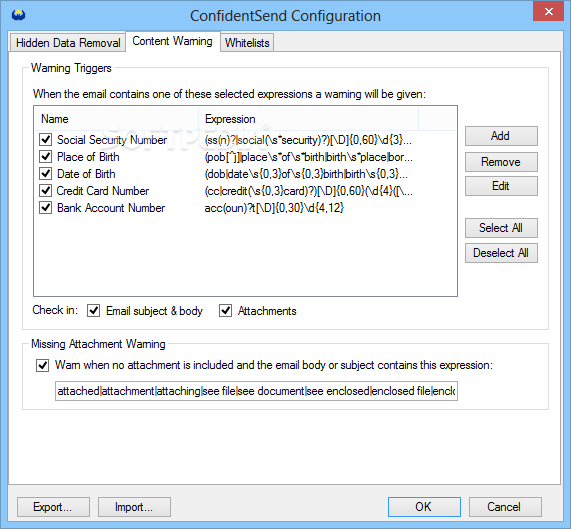Click the Remove button
Image resolution: width=571 pixels, height=529 pixels.
click(x=501, y=162)
